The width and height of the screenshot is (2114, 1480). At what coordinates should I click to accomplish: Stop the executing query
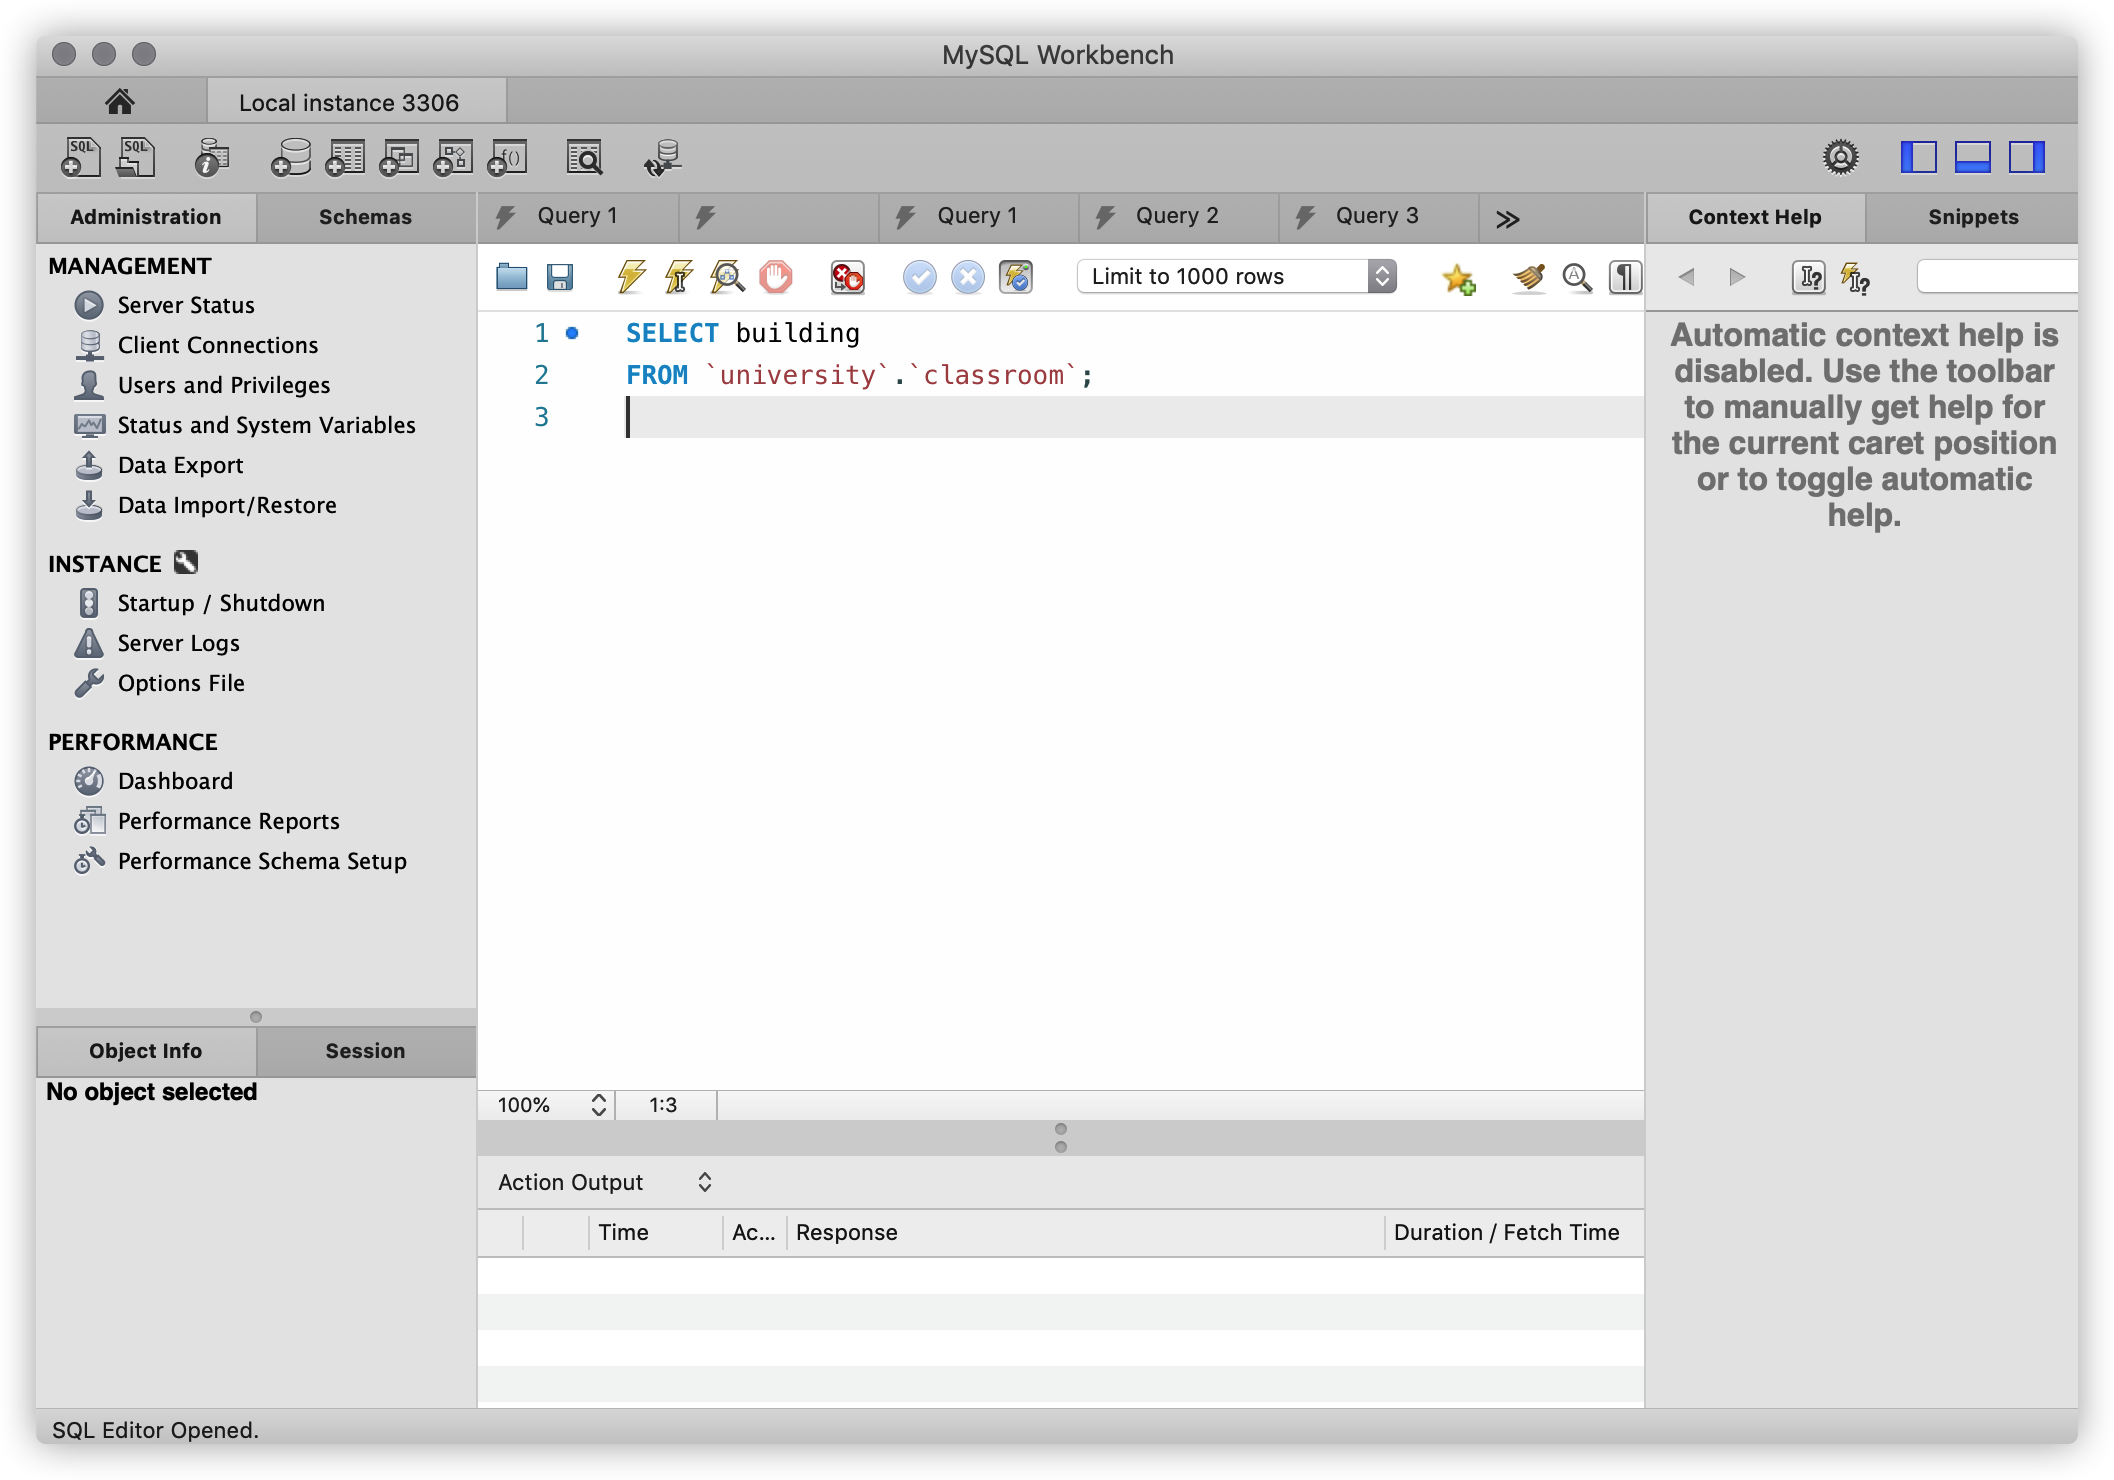[x=775, y=277]
